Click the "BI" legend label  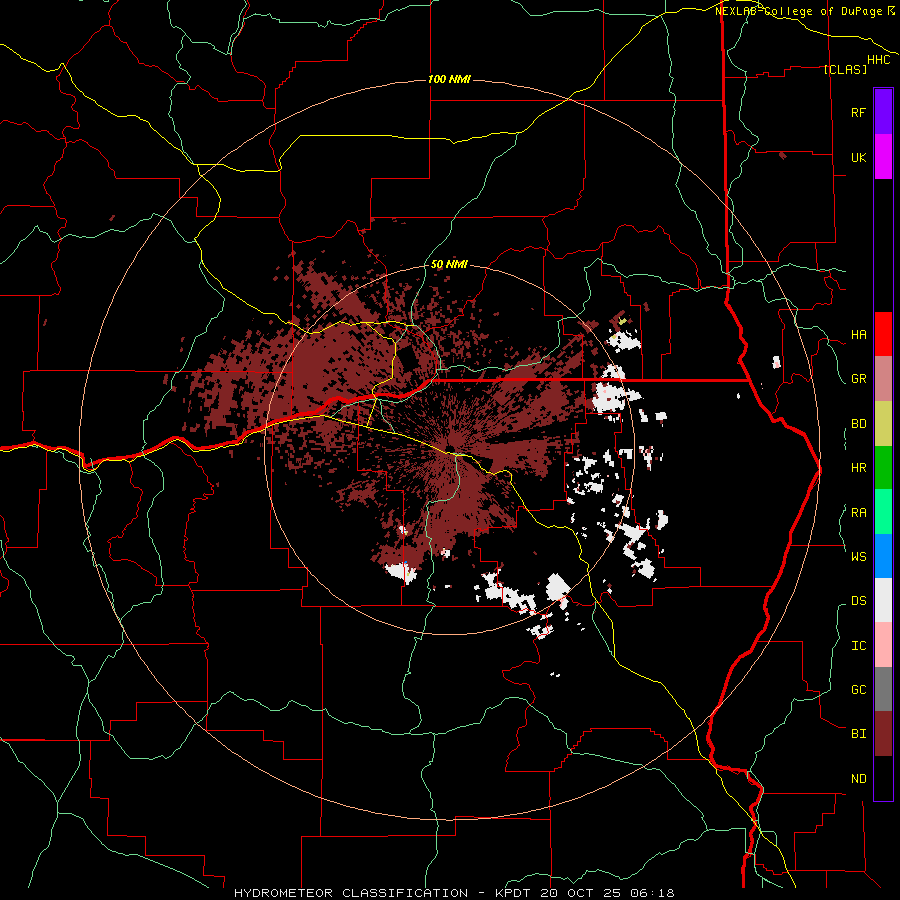pos(858,734)
